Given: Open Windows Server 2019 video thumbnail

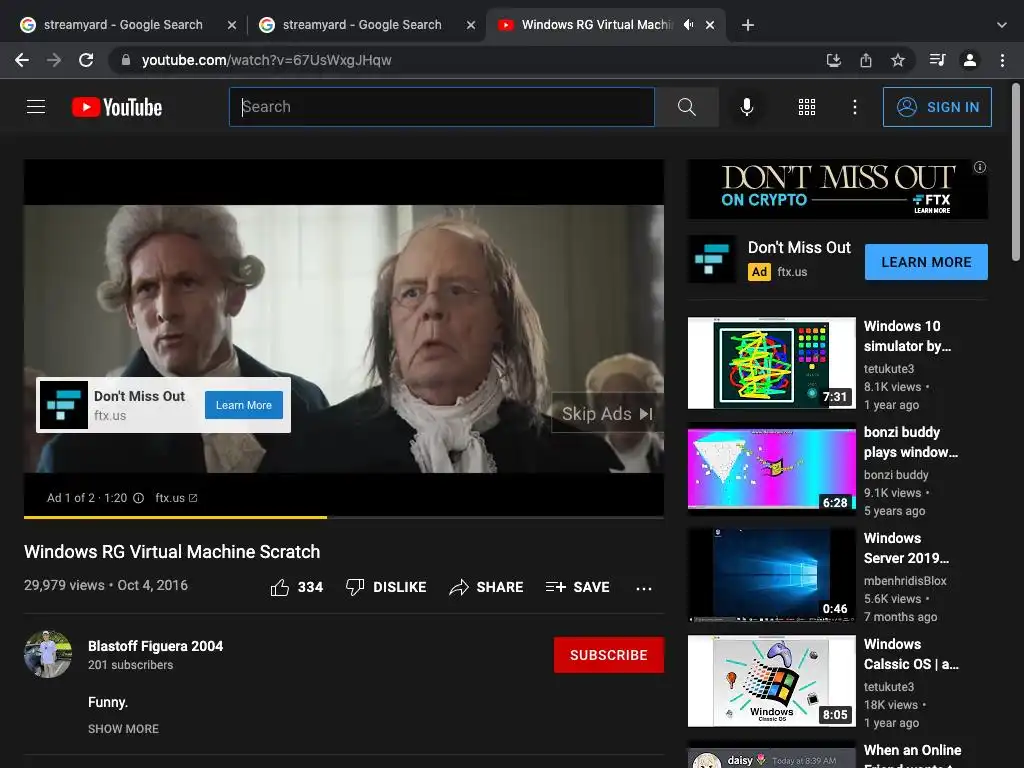Looking at the screenshot, I should coord(771,575).
